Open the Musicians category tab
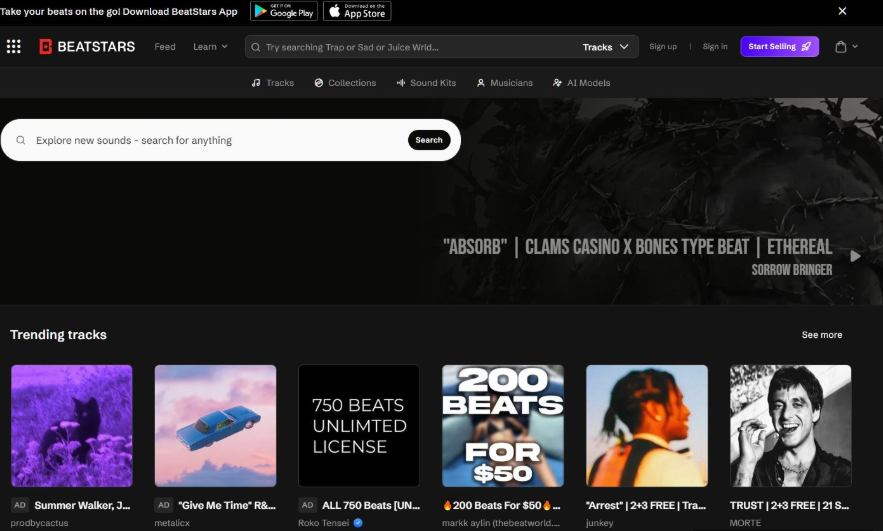The image size is (883, 531). click(x=505, y=83)
